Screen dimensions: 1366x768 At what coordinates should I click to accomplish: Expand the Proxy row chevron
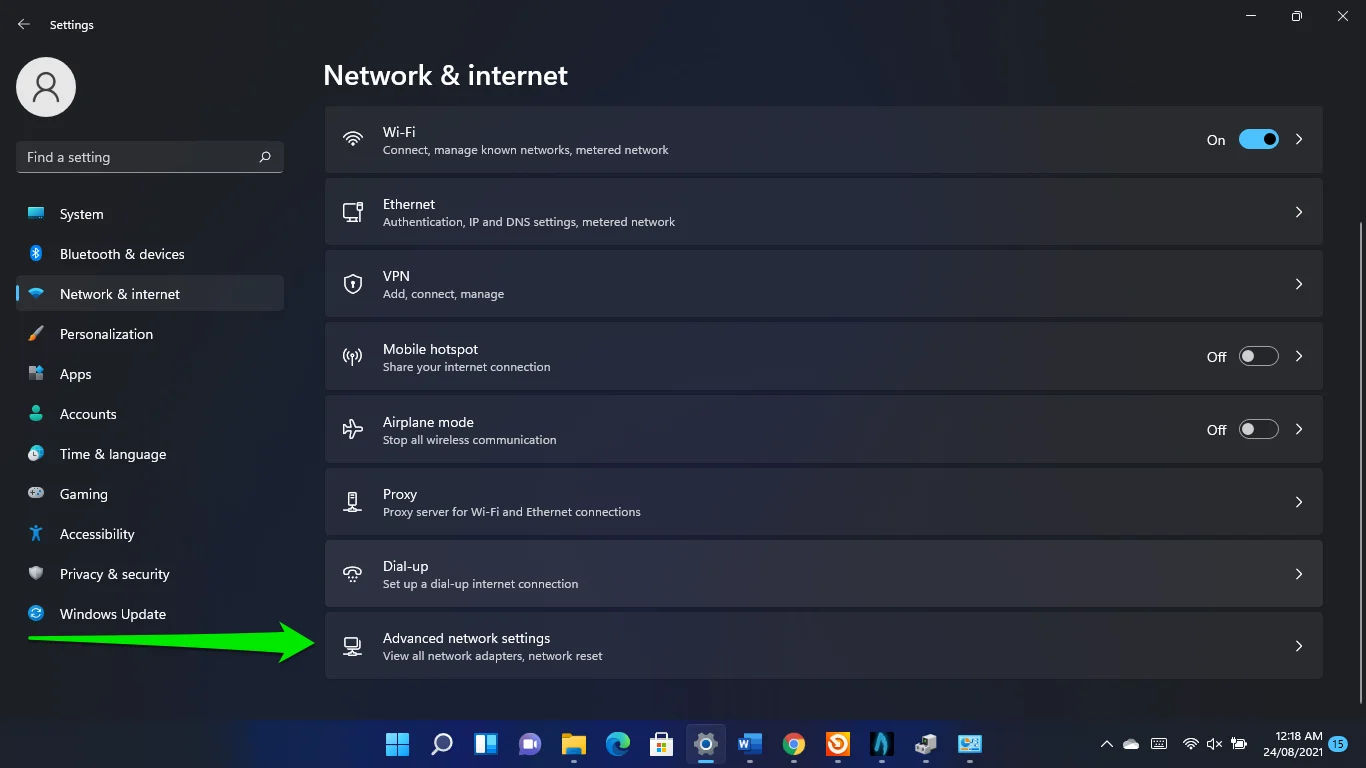(x=1299, y=502)
